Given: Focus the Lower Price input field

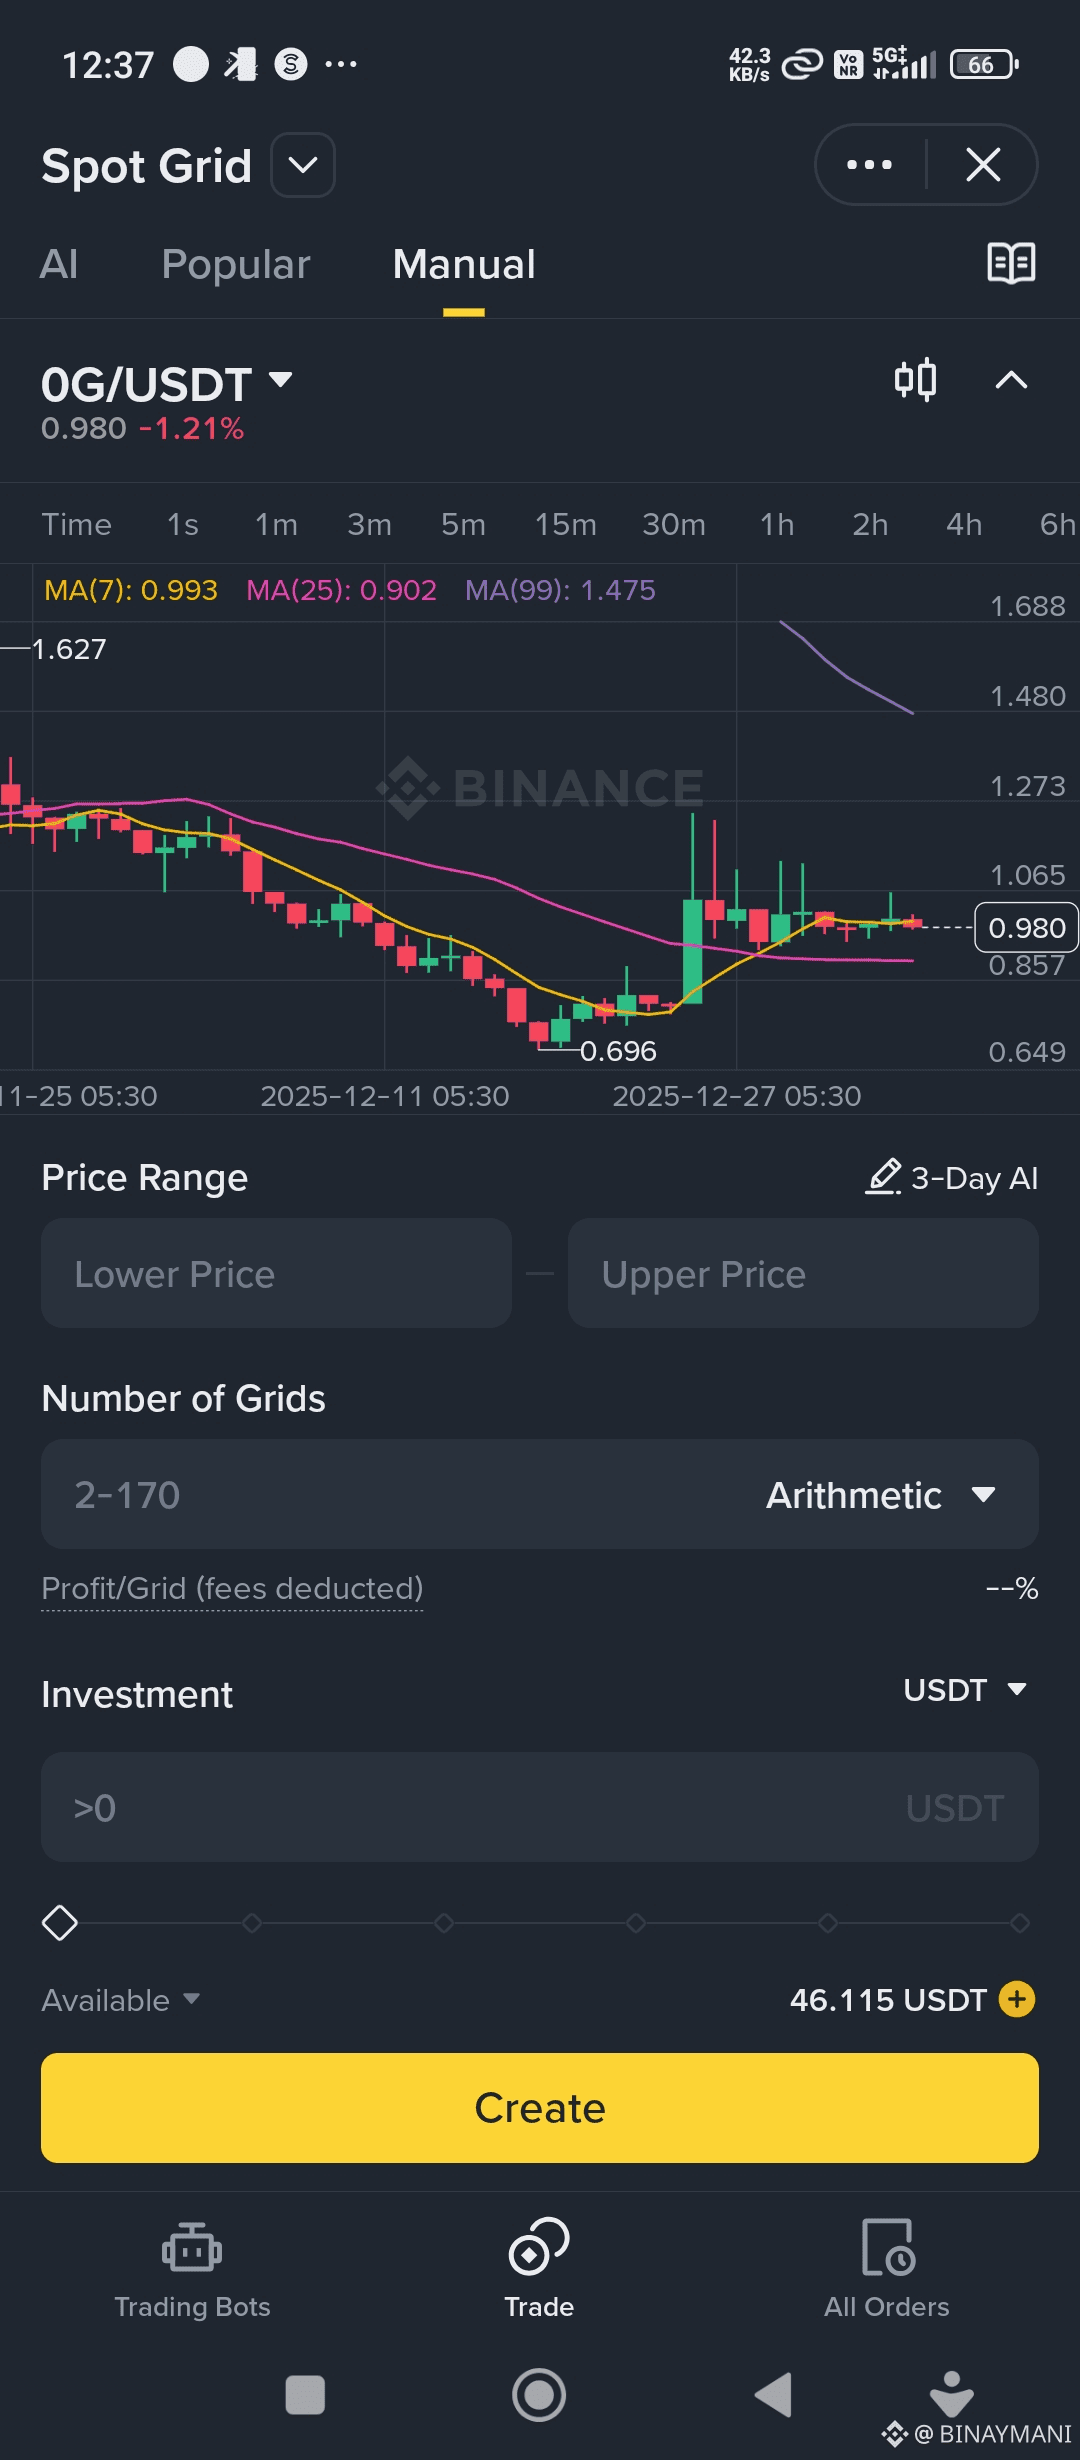Looking at the screenshot, I should 276,1274.
